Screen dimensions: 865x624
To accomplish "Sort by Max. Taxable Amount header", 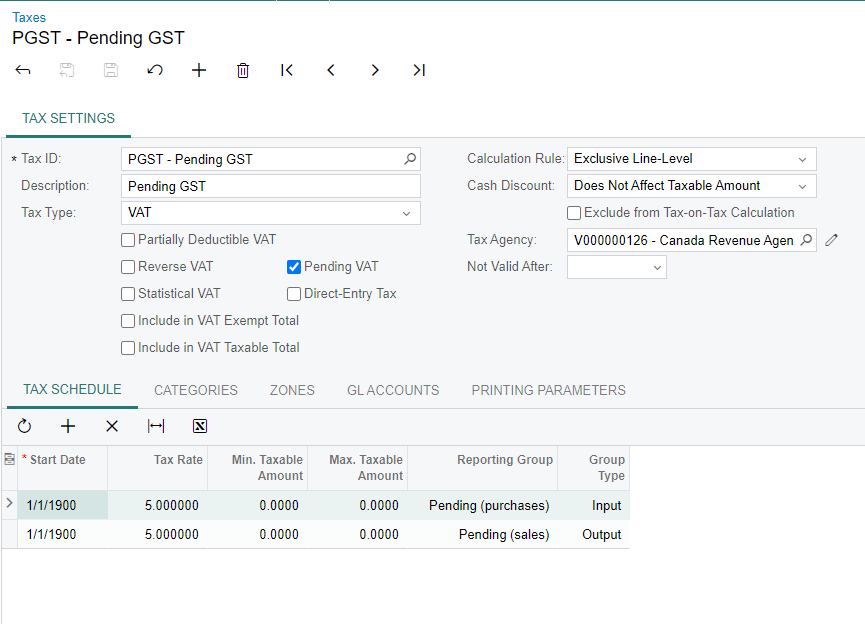I will (x=357, y=468).
